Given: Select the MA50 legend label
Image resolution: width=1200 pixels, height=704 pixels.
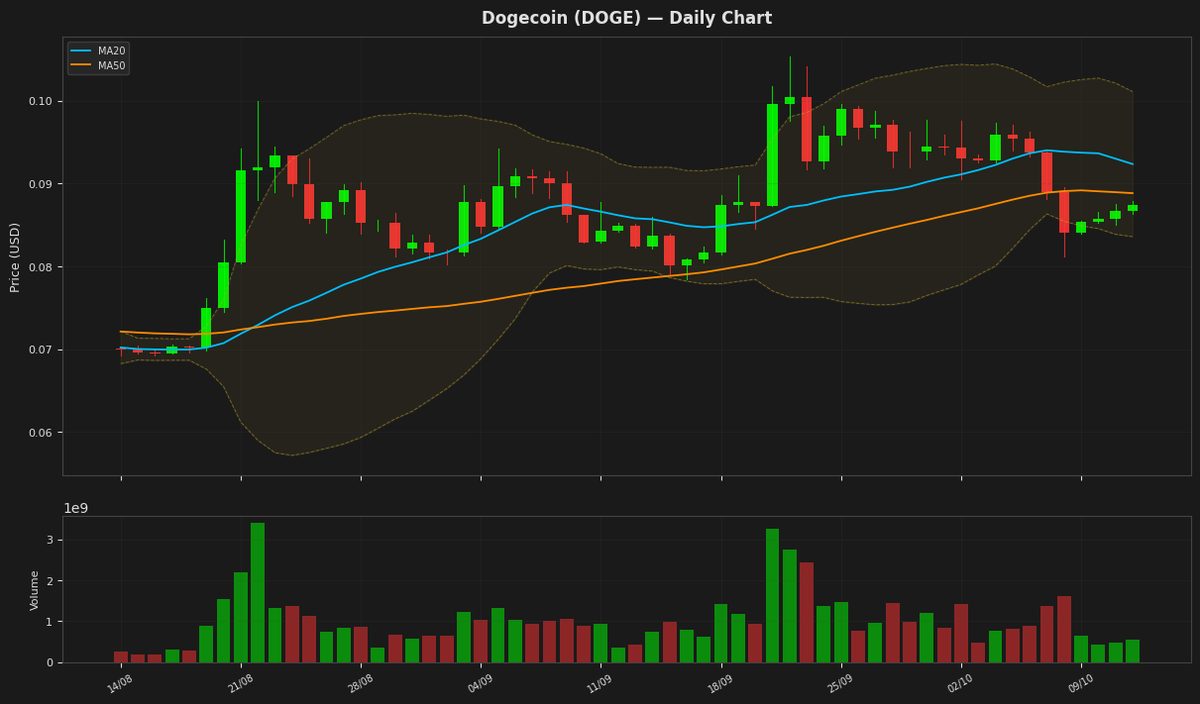Looking at the screenshot, I should coord(111,66).
